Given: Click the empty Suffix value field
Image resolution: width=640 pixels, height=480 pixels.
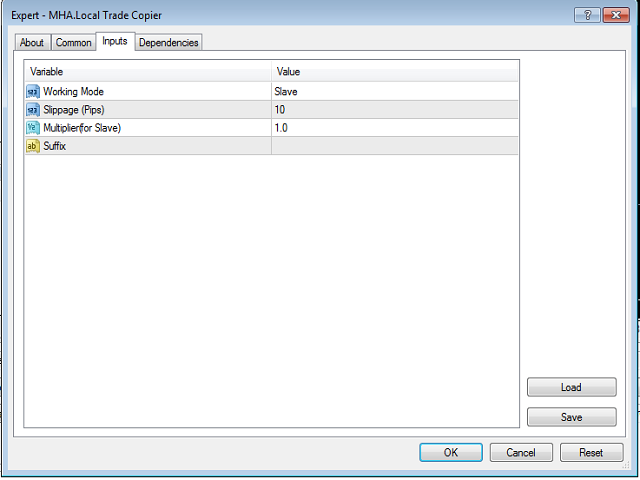Looking at the screenshot, I should point(394,146).
